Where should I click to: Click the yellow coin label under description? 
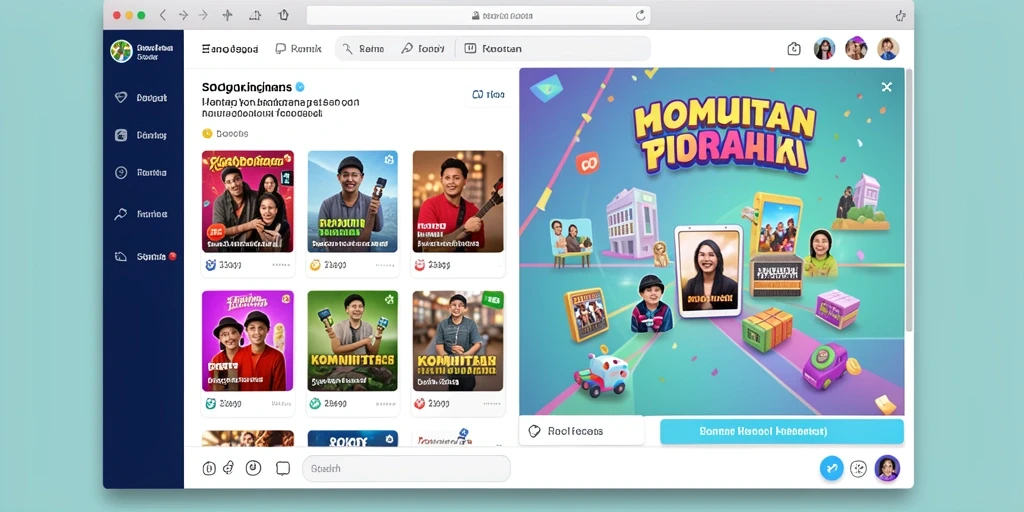[x=225, y=133]
